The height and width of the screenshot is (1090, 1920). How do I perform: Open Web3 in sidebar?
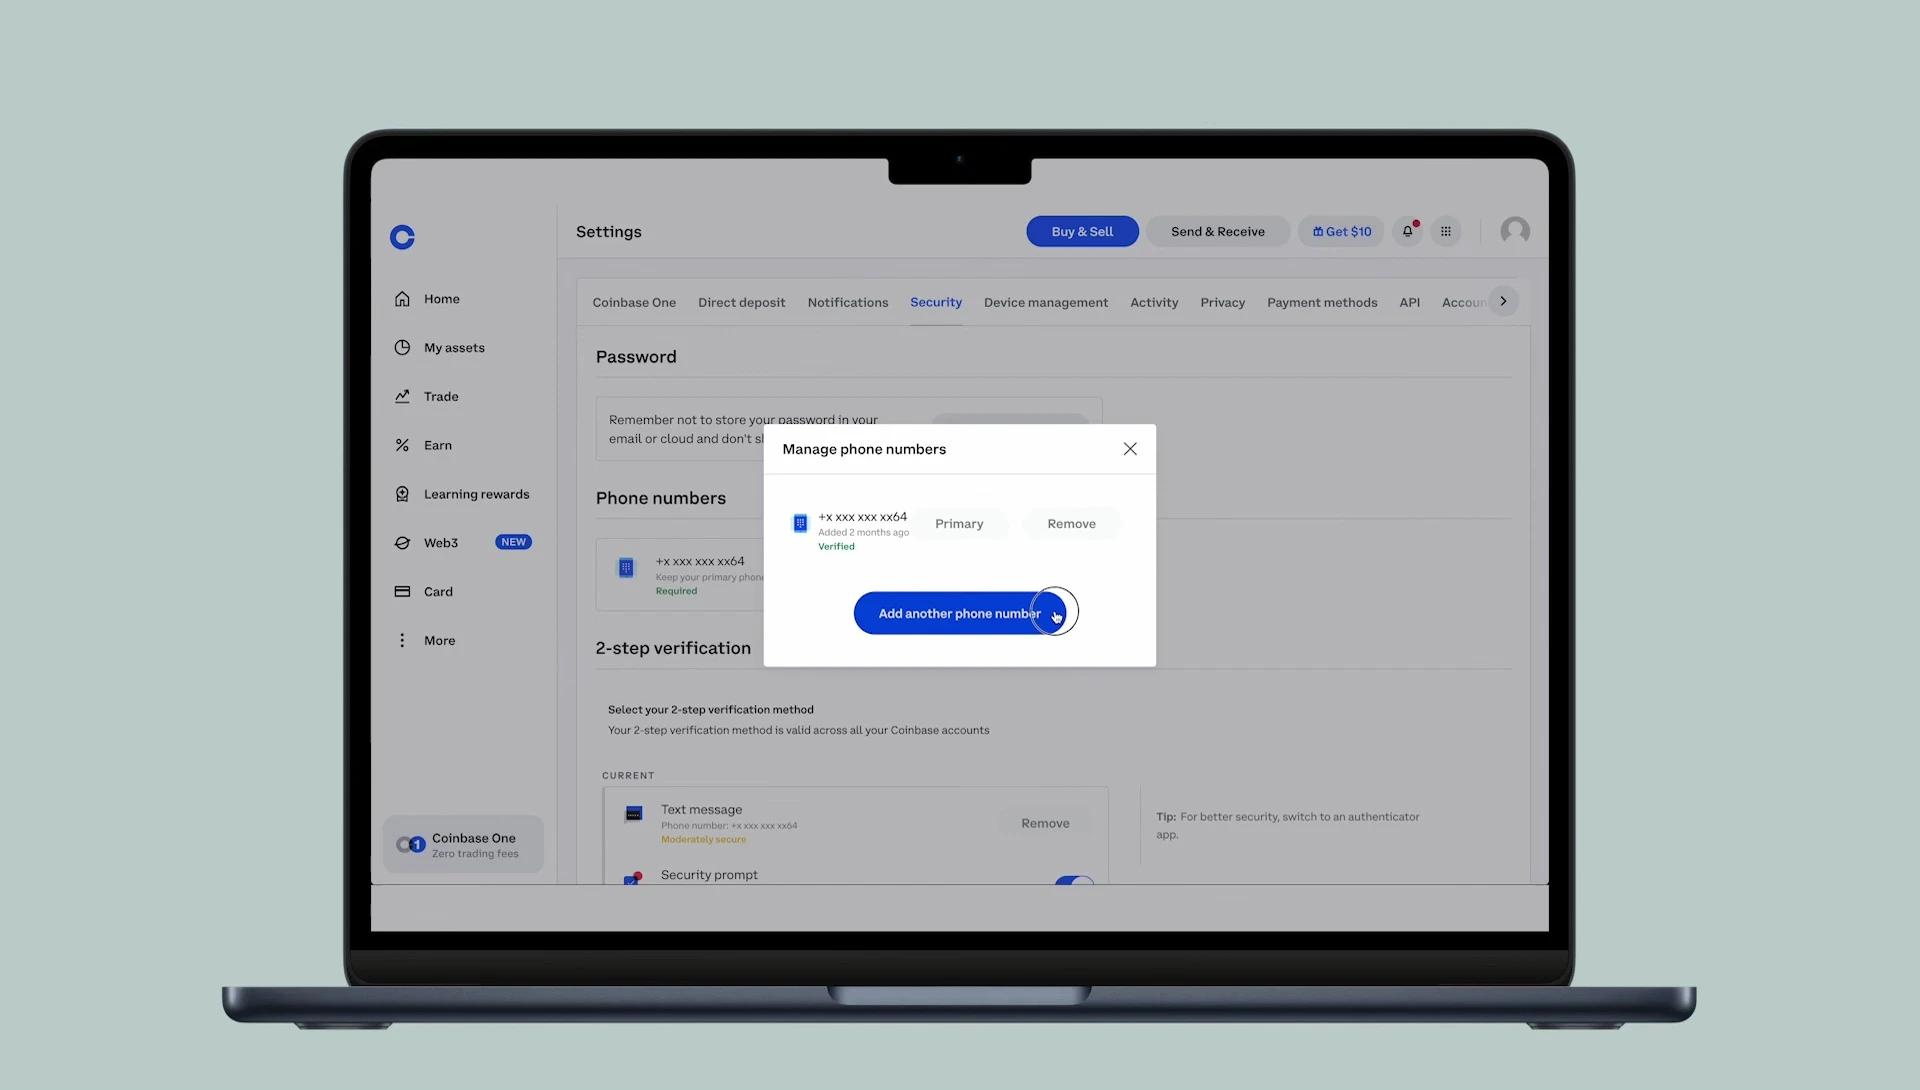440,543
